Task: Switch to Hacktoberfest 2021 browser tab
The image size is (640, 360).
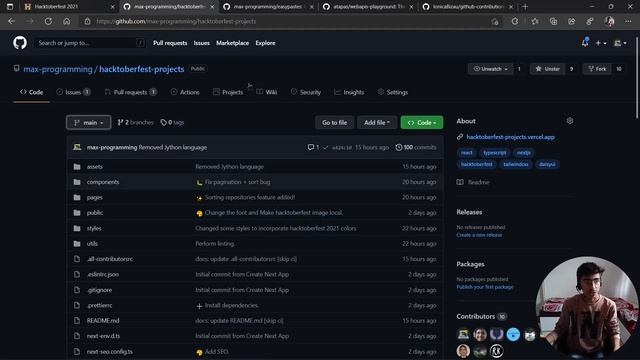Action: [69, 7]
